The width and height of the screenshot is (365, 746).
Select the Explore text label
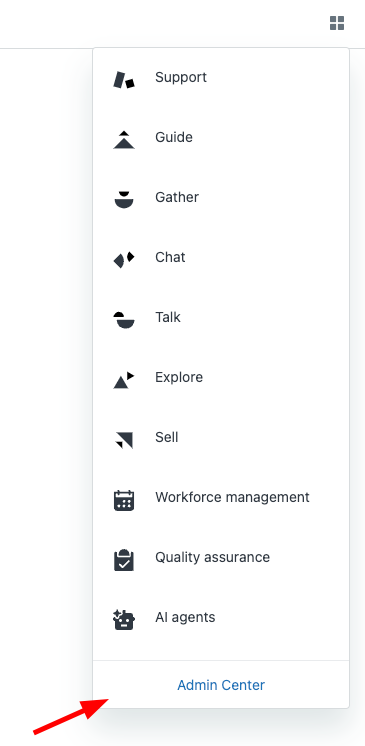(179, 377)
